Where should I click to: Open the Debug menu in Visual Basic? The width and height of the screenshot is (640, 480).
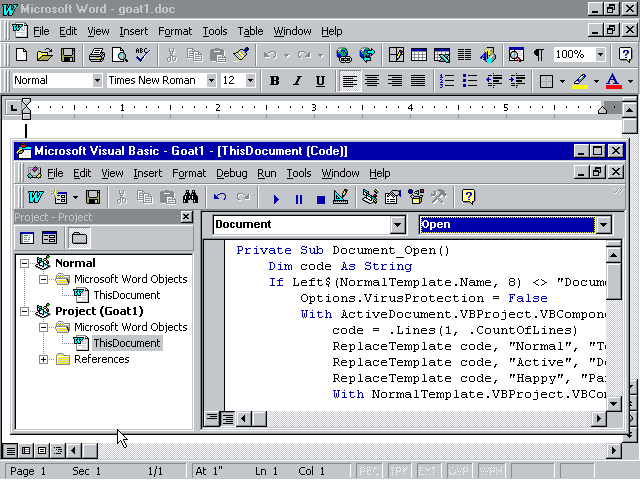click(x=231, y=173)
